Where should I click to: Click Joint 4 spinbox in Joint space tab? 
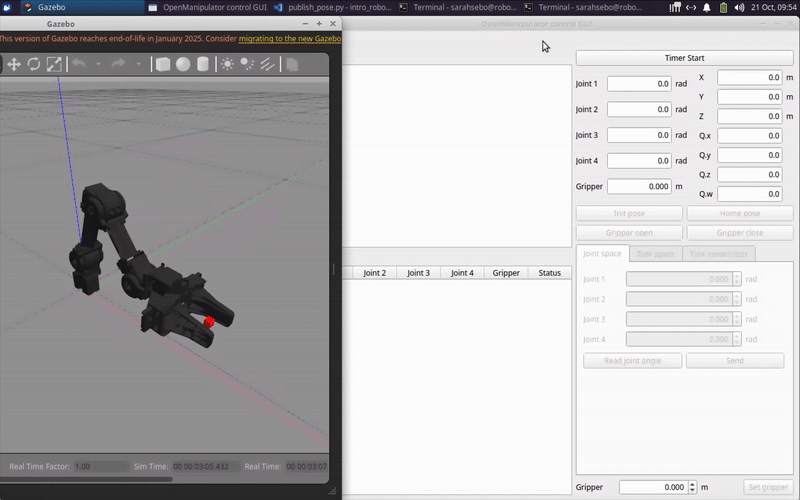(x=684, y=339)
